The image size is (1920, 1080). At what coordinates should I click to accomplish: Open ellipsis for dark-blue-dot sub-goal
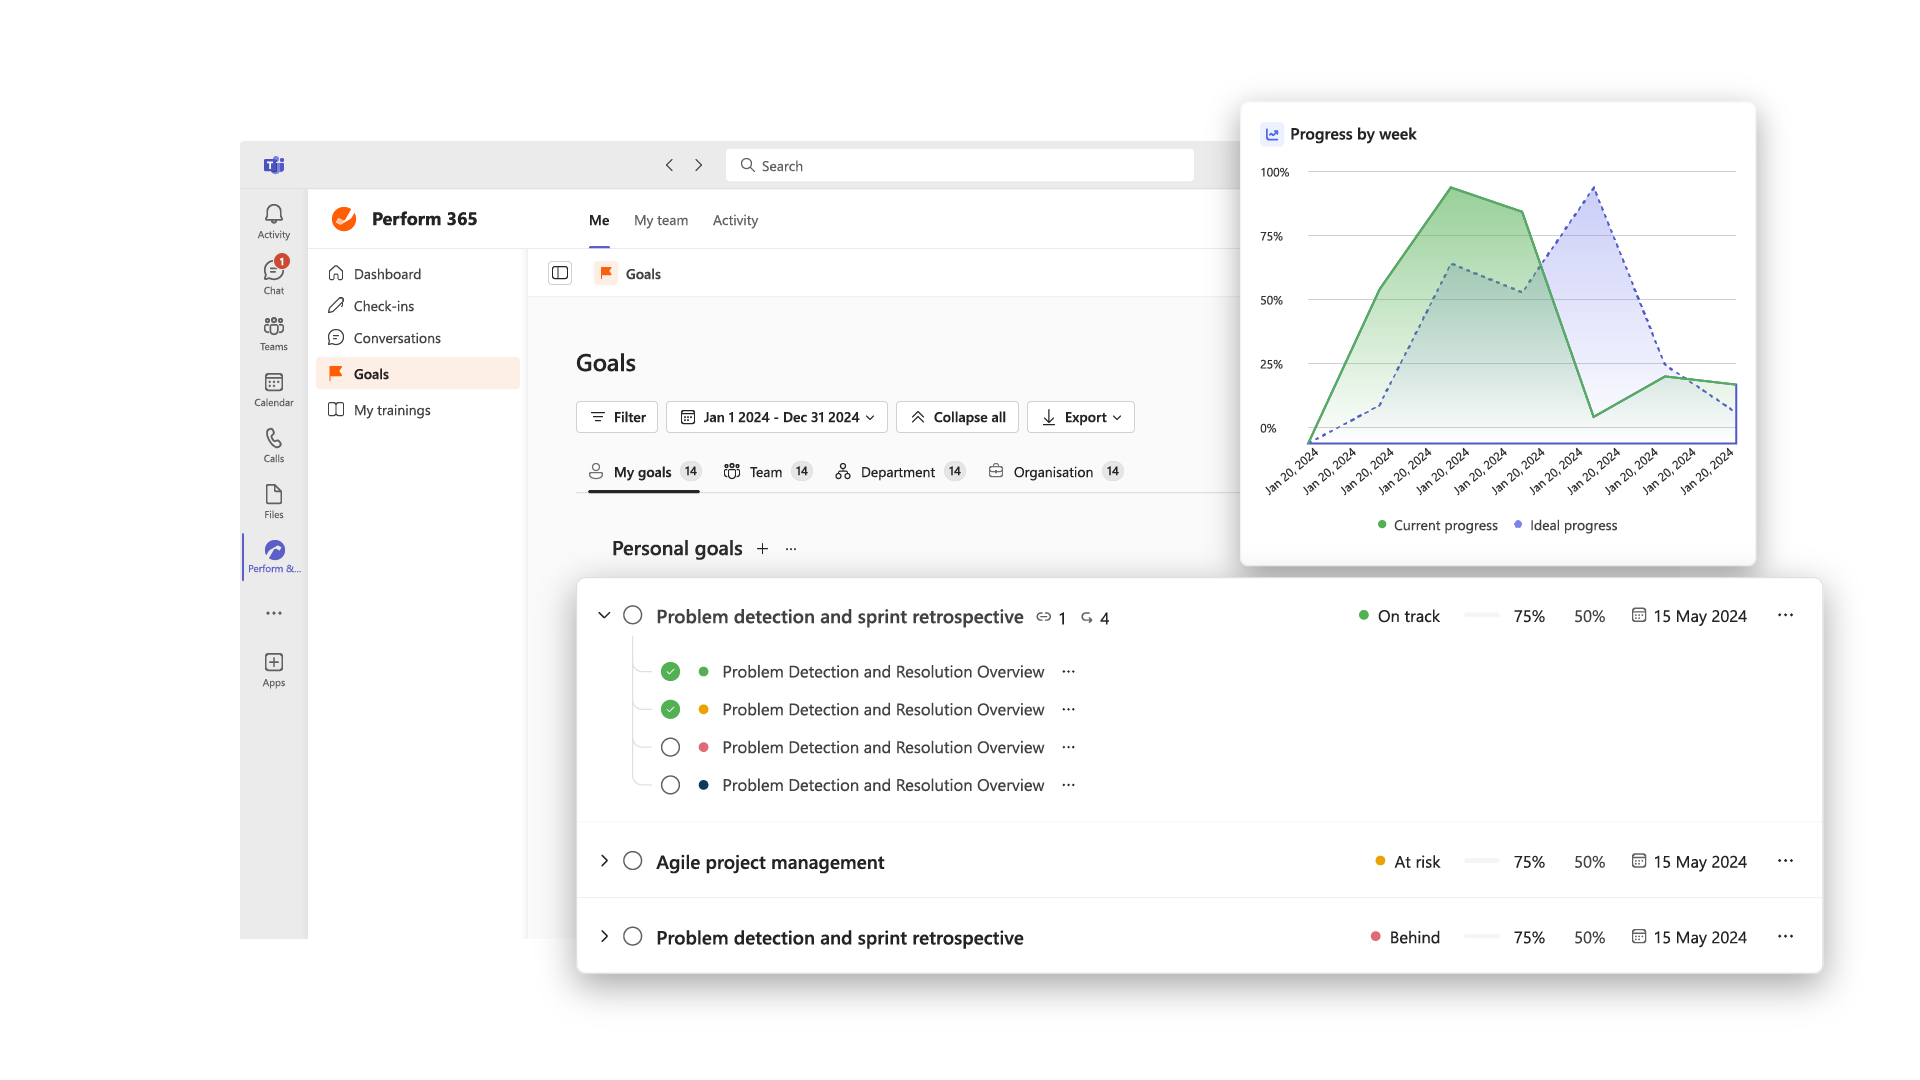(x=1068, y=785)
